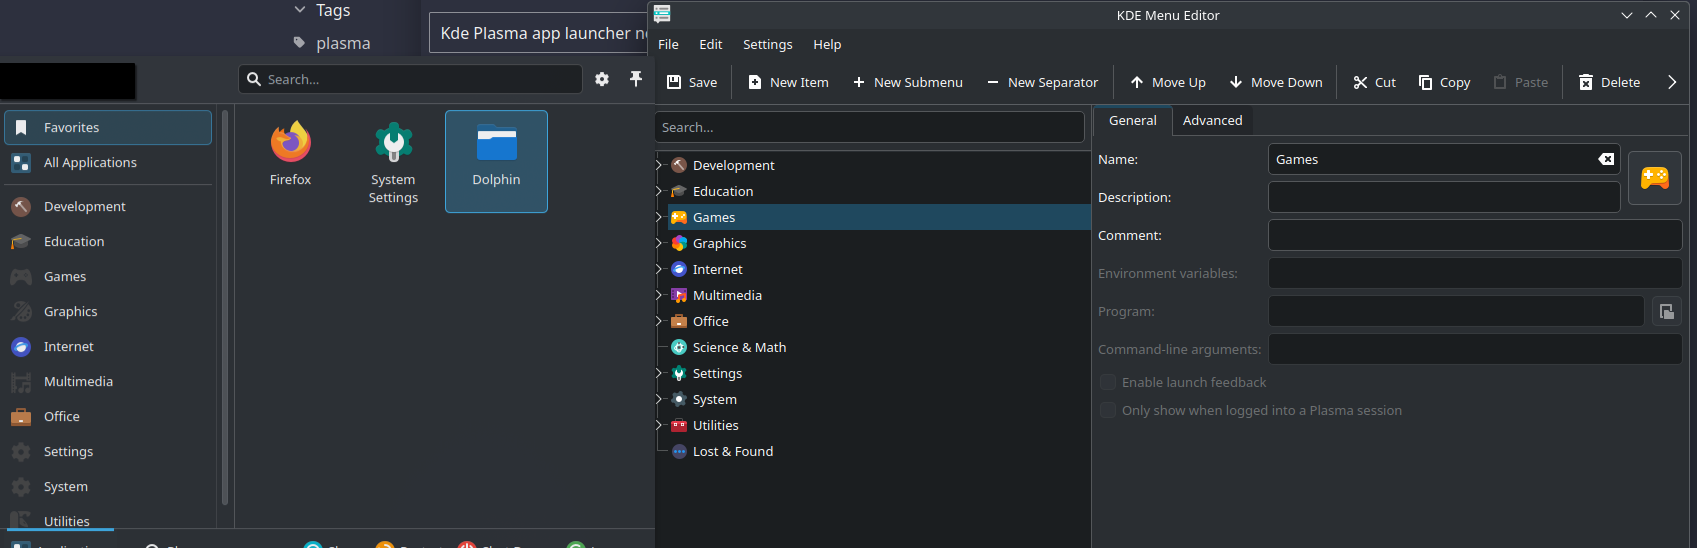Select Lost & Found tree item
This screenshot has width=1697, height=548.
coord(732,451)
